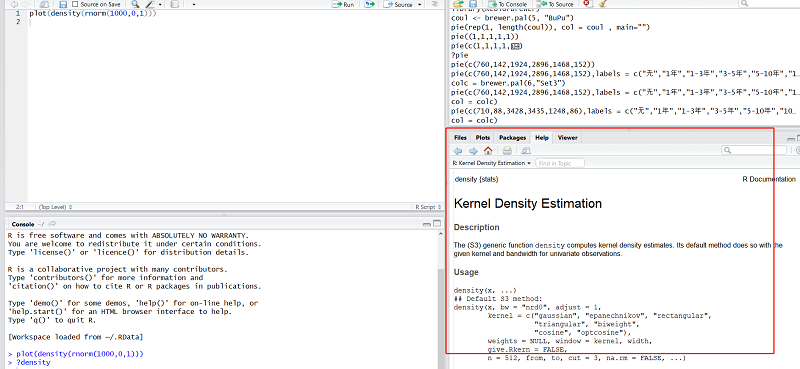Click the Description section heading

(477, 227)
